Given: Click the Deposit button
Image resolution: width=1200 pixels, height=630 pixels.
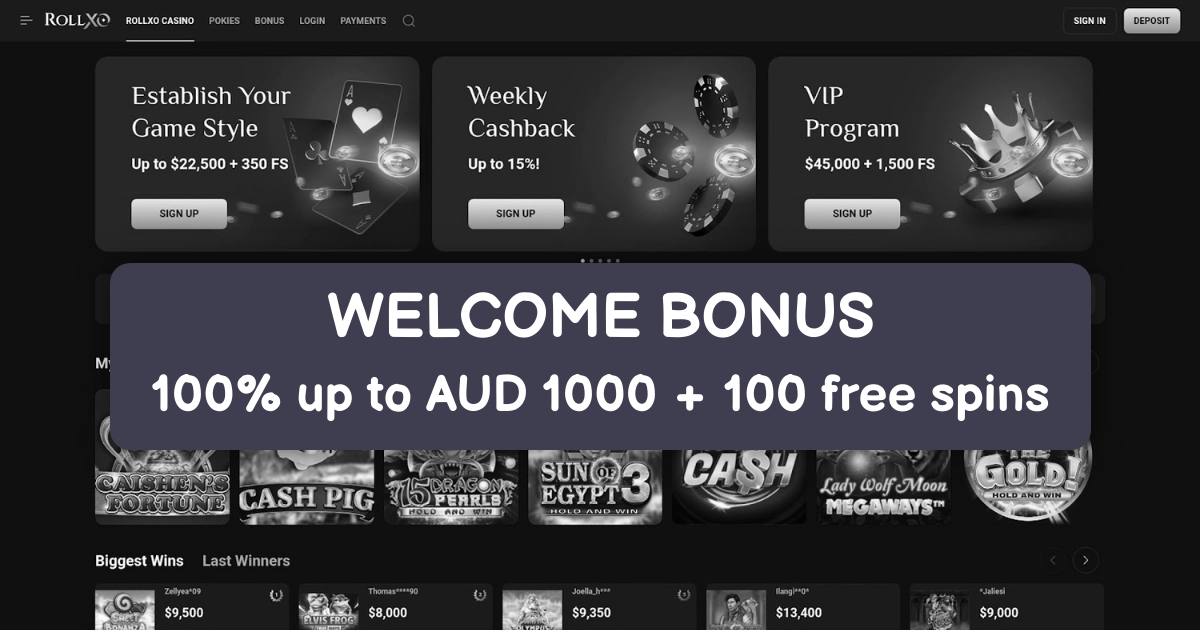Looking at the screenshot, I should tap(1151, 20).
